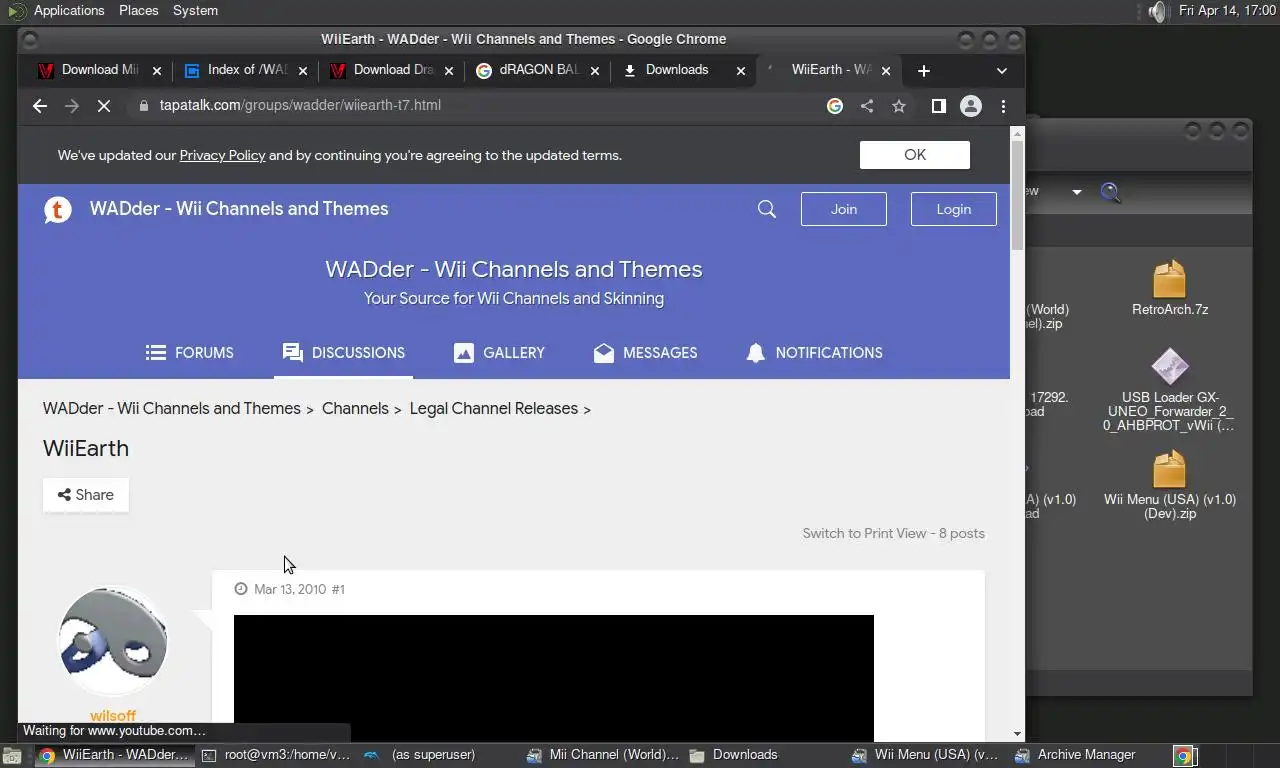Viewport: 1280px width, 768px height.
Task: Open the forum search magnifier
Action: pyautogui.click(x=767, y=209)
